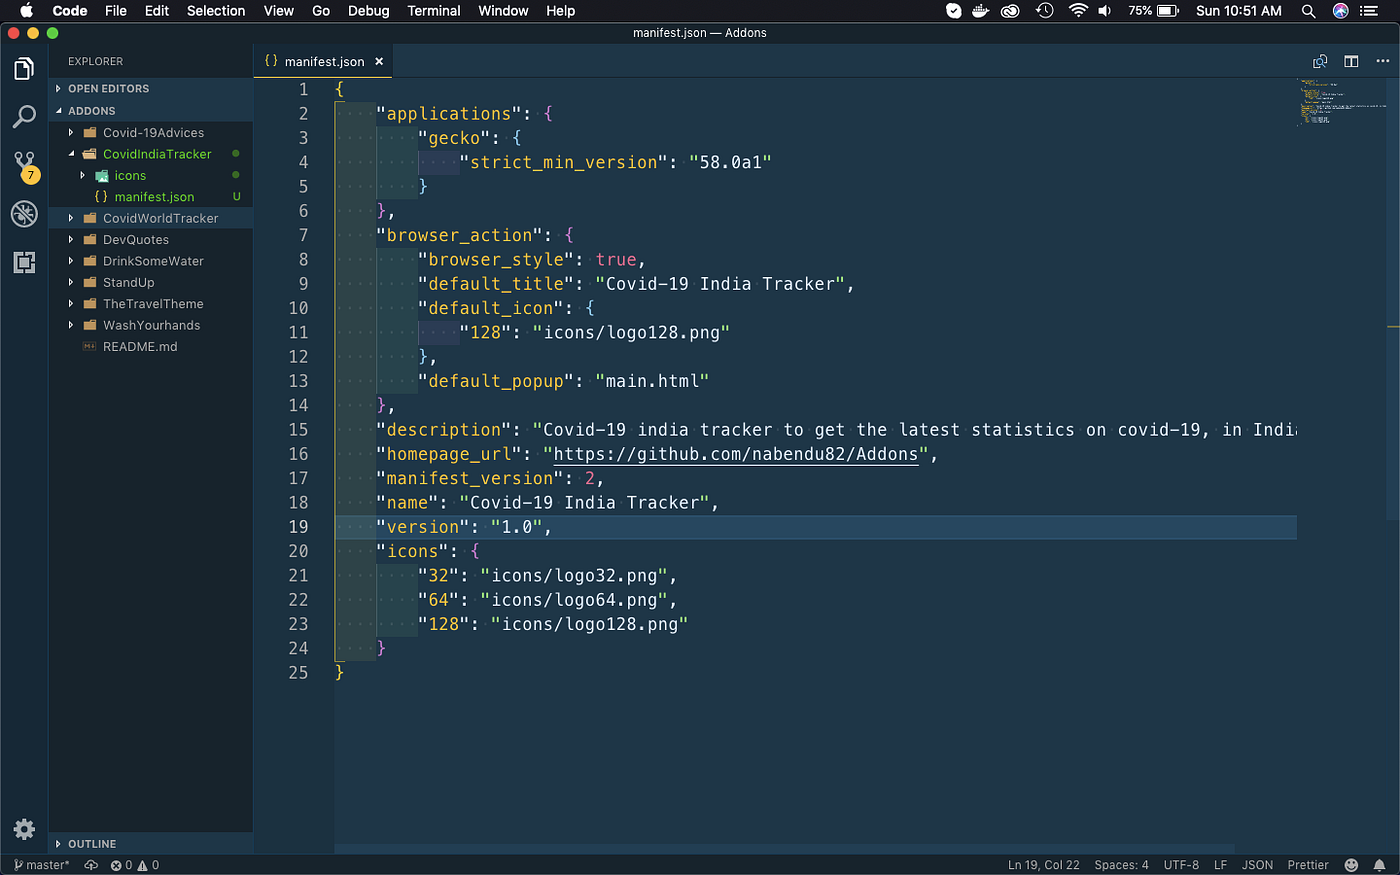Select the manifest.json editor tab

(323, 61)
